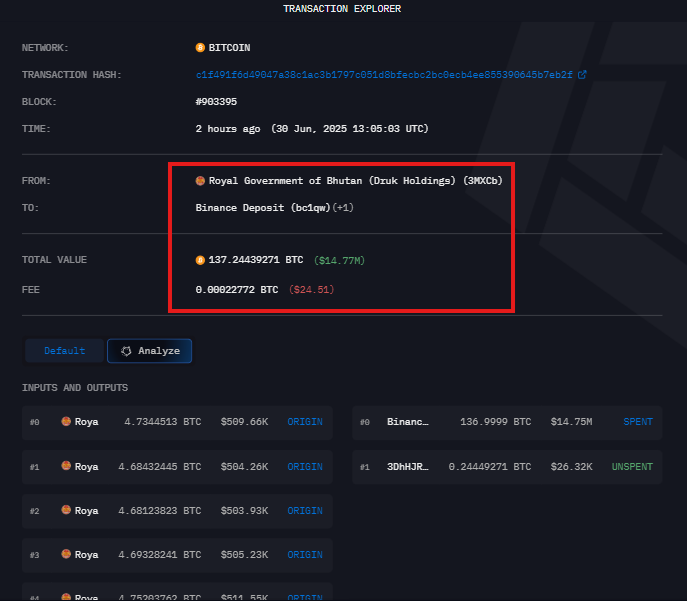Click the Bhutan icon in the input #2 row
687x601 pixels.
66,510
